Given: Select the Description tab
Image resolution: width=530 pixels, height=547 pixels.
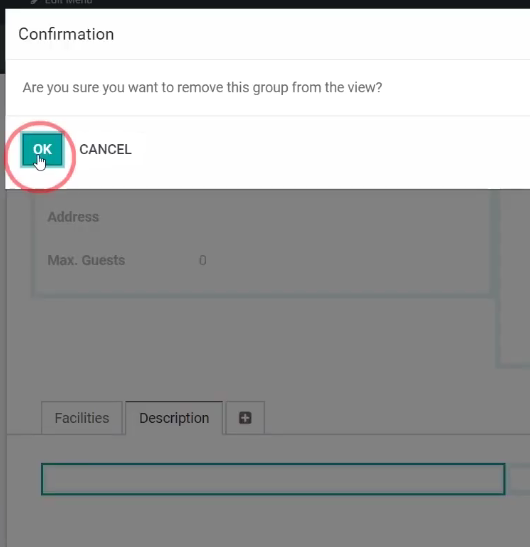Looking at the screenshot, I should 174,418.
